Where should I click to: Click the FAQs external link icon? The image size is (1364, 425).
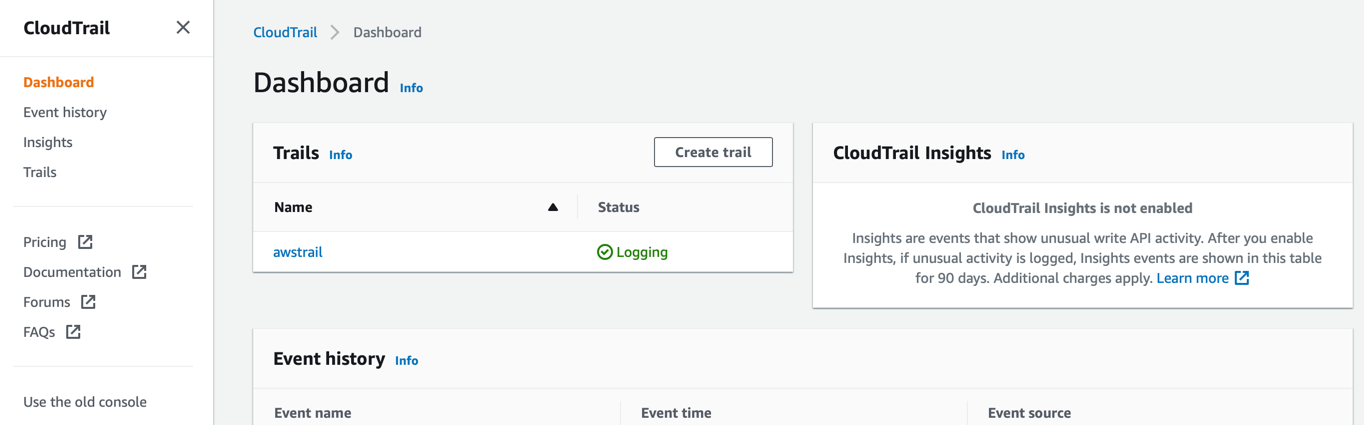[x=74, y=332]
